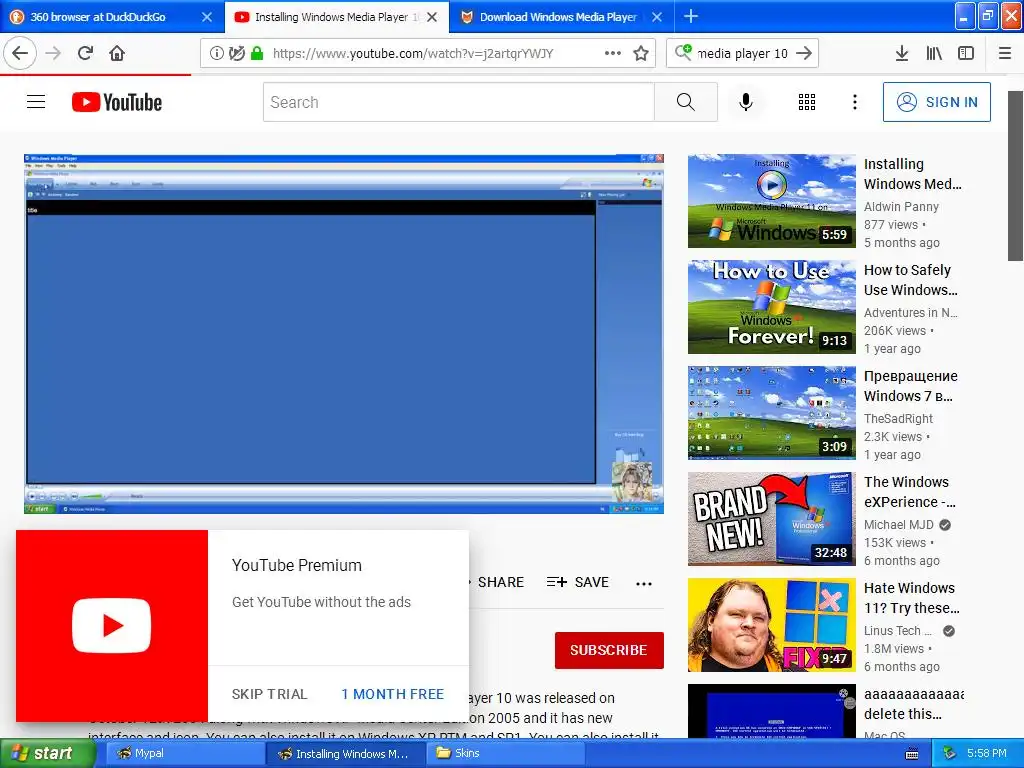Open more actions ellipsis below video
Viewport: 1024px width, 768px height.
click(644, 584)
